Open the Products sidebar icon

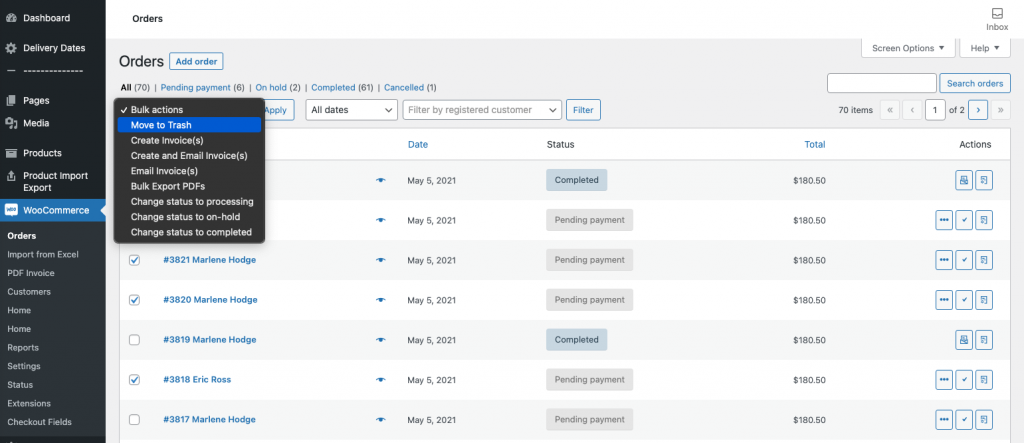[10, 153]
